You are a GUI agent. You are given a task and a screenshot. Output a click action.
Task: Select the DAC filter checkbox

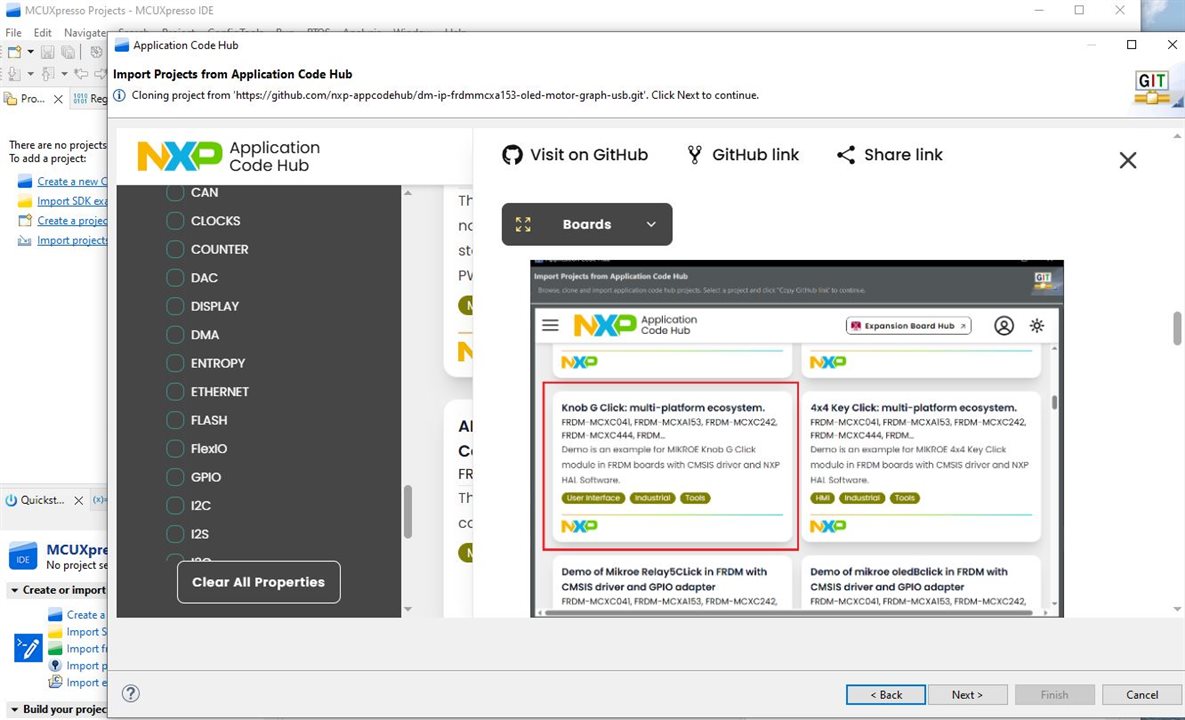click(175, 278)
